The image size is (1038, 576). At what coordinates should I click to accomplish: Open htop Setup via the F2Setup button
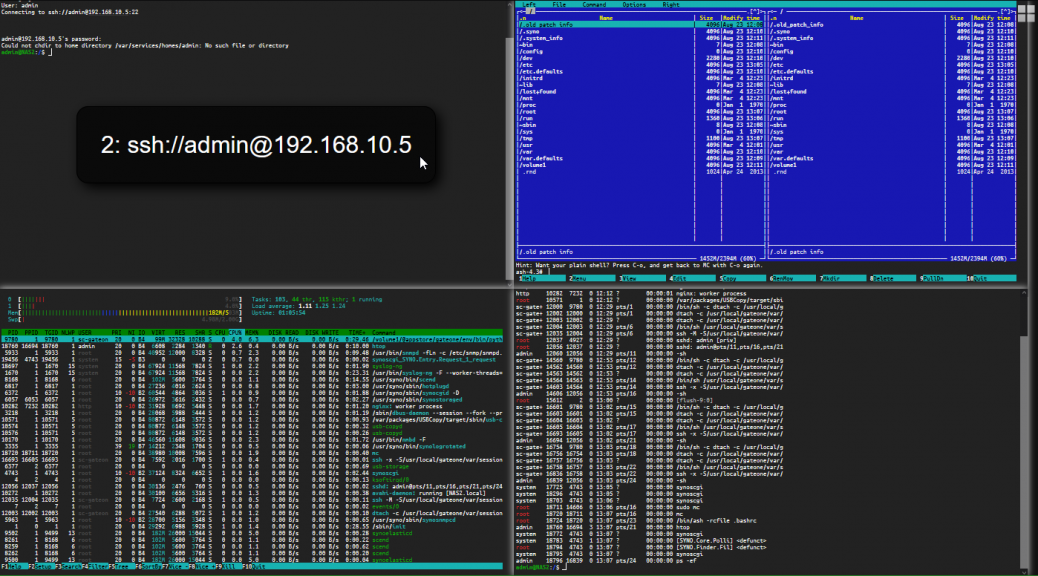tap(42, 567)
